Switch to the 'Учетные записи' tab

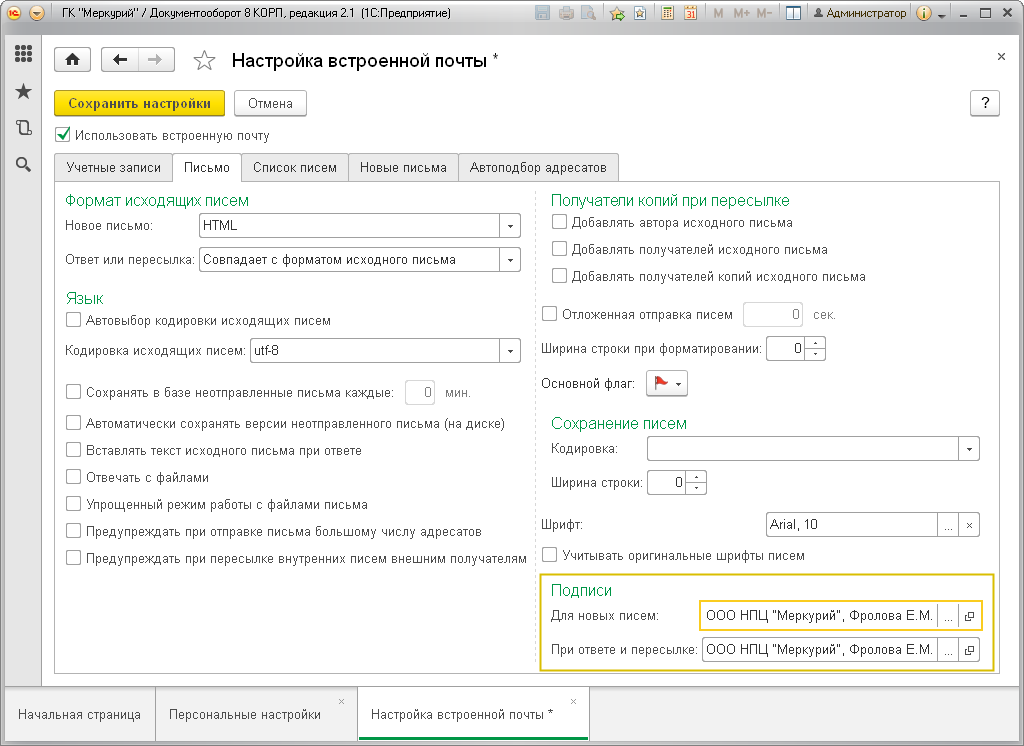coord(114,168)
